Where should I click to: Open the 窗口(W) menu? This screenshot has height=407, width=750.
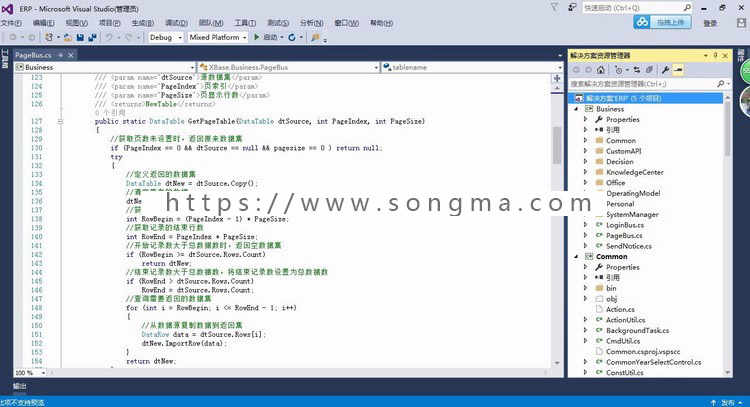[x=346, y=23]
